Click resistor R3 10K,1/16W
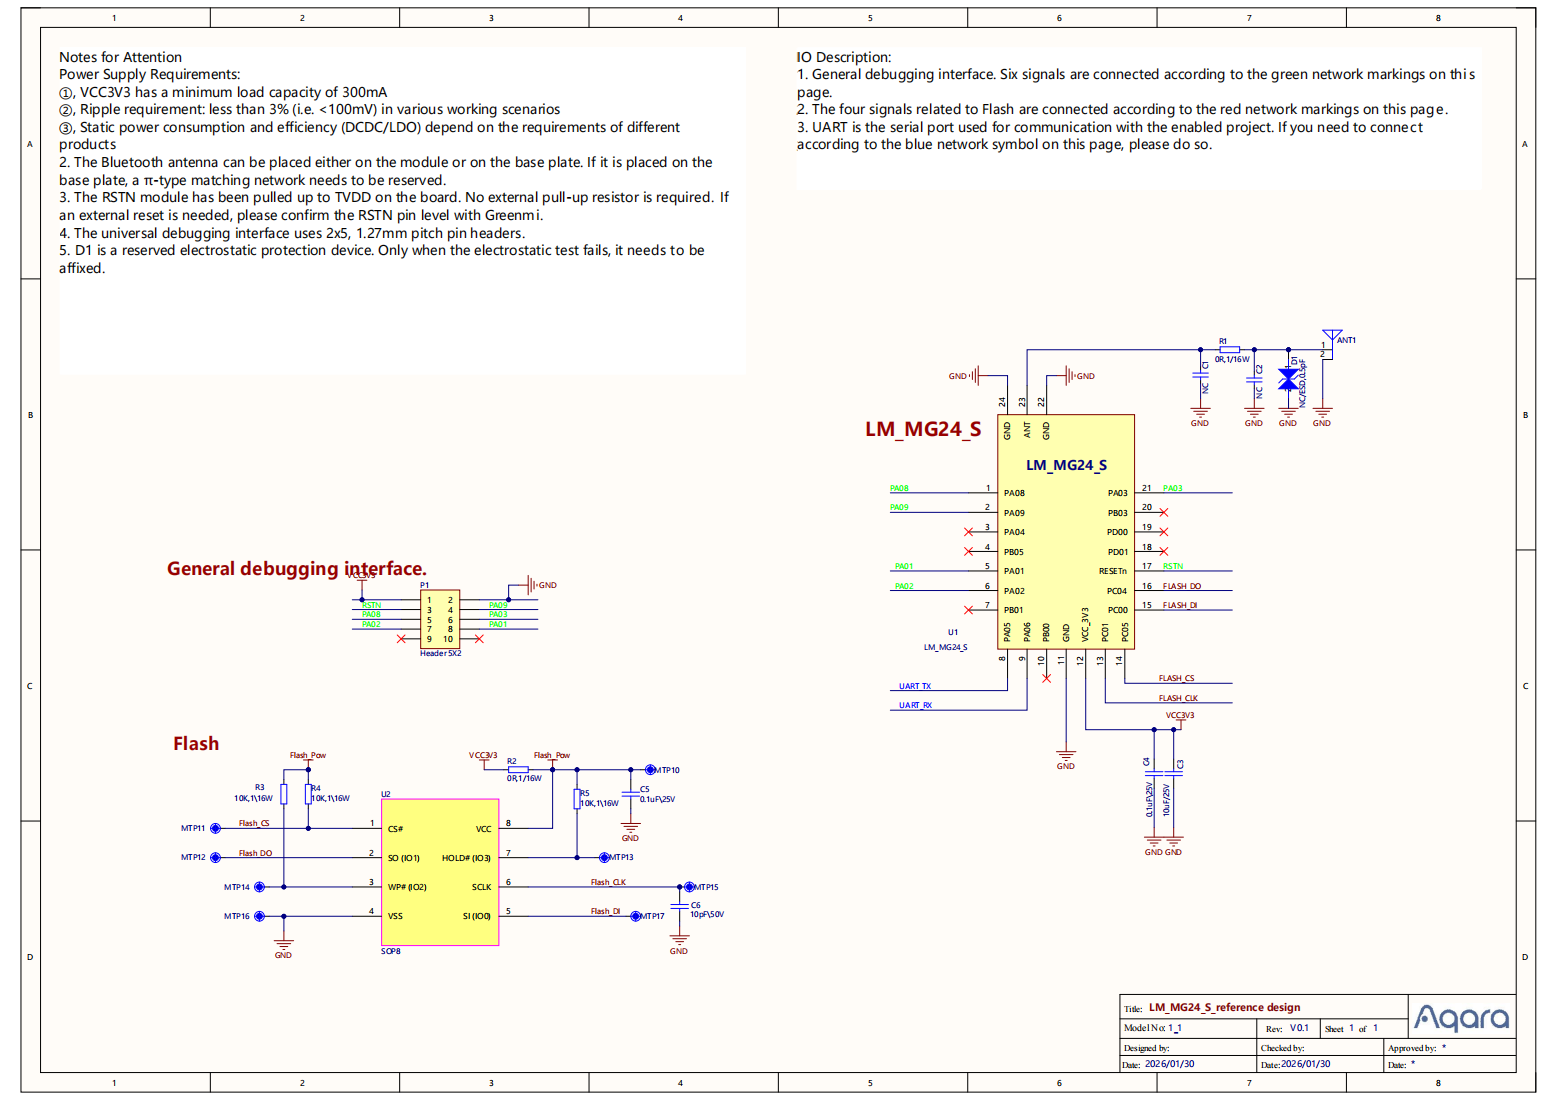Screen dimensions: 1559x1102 tap(284, 794)
